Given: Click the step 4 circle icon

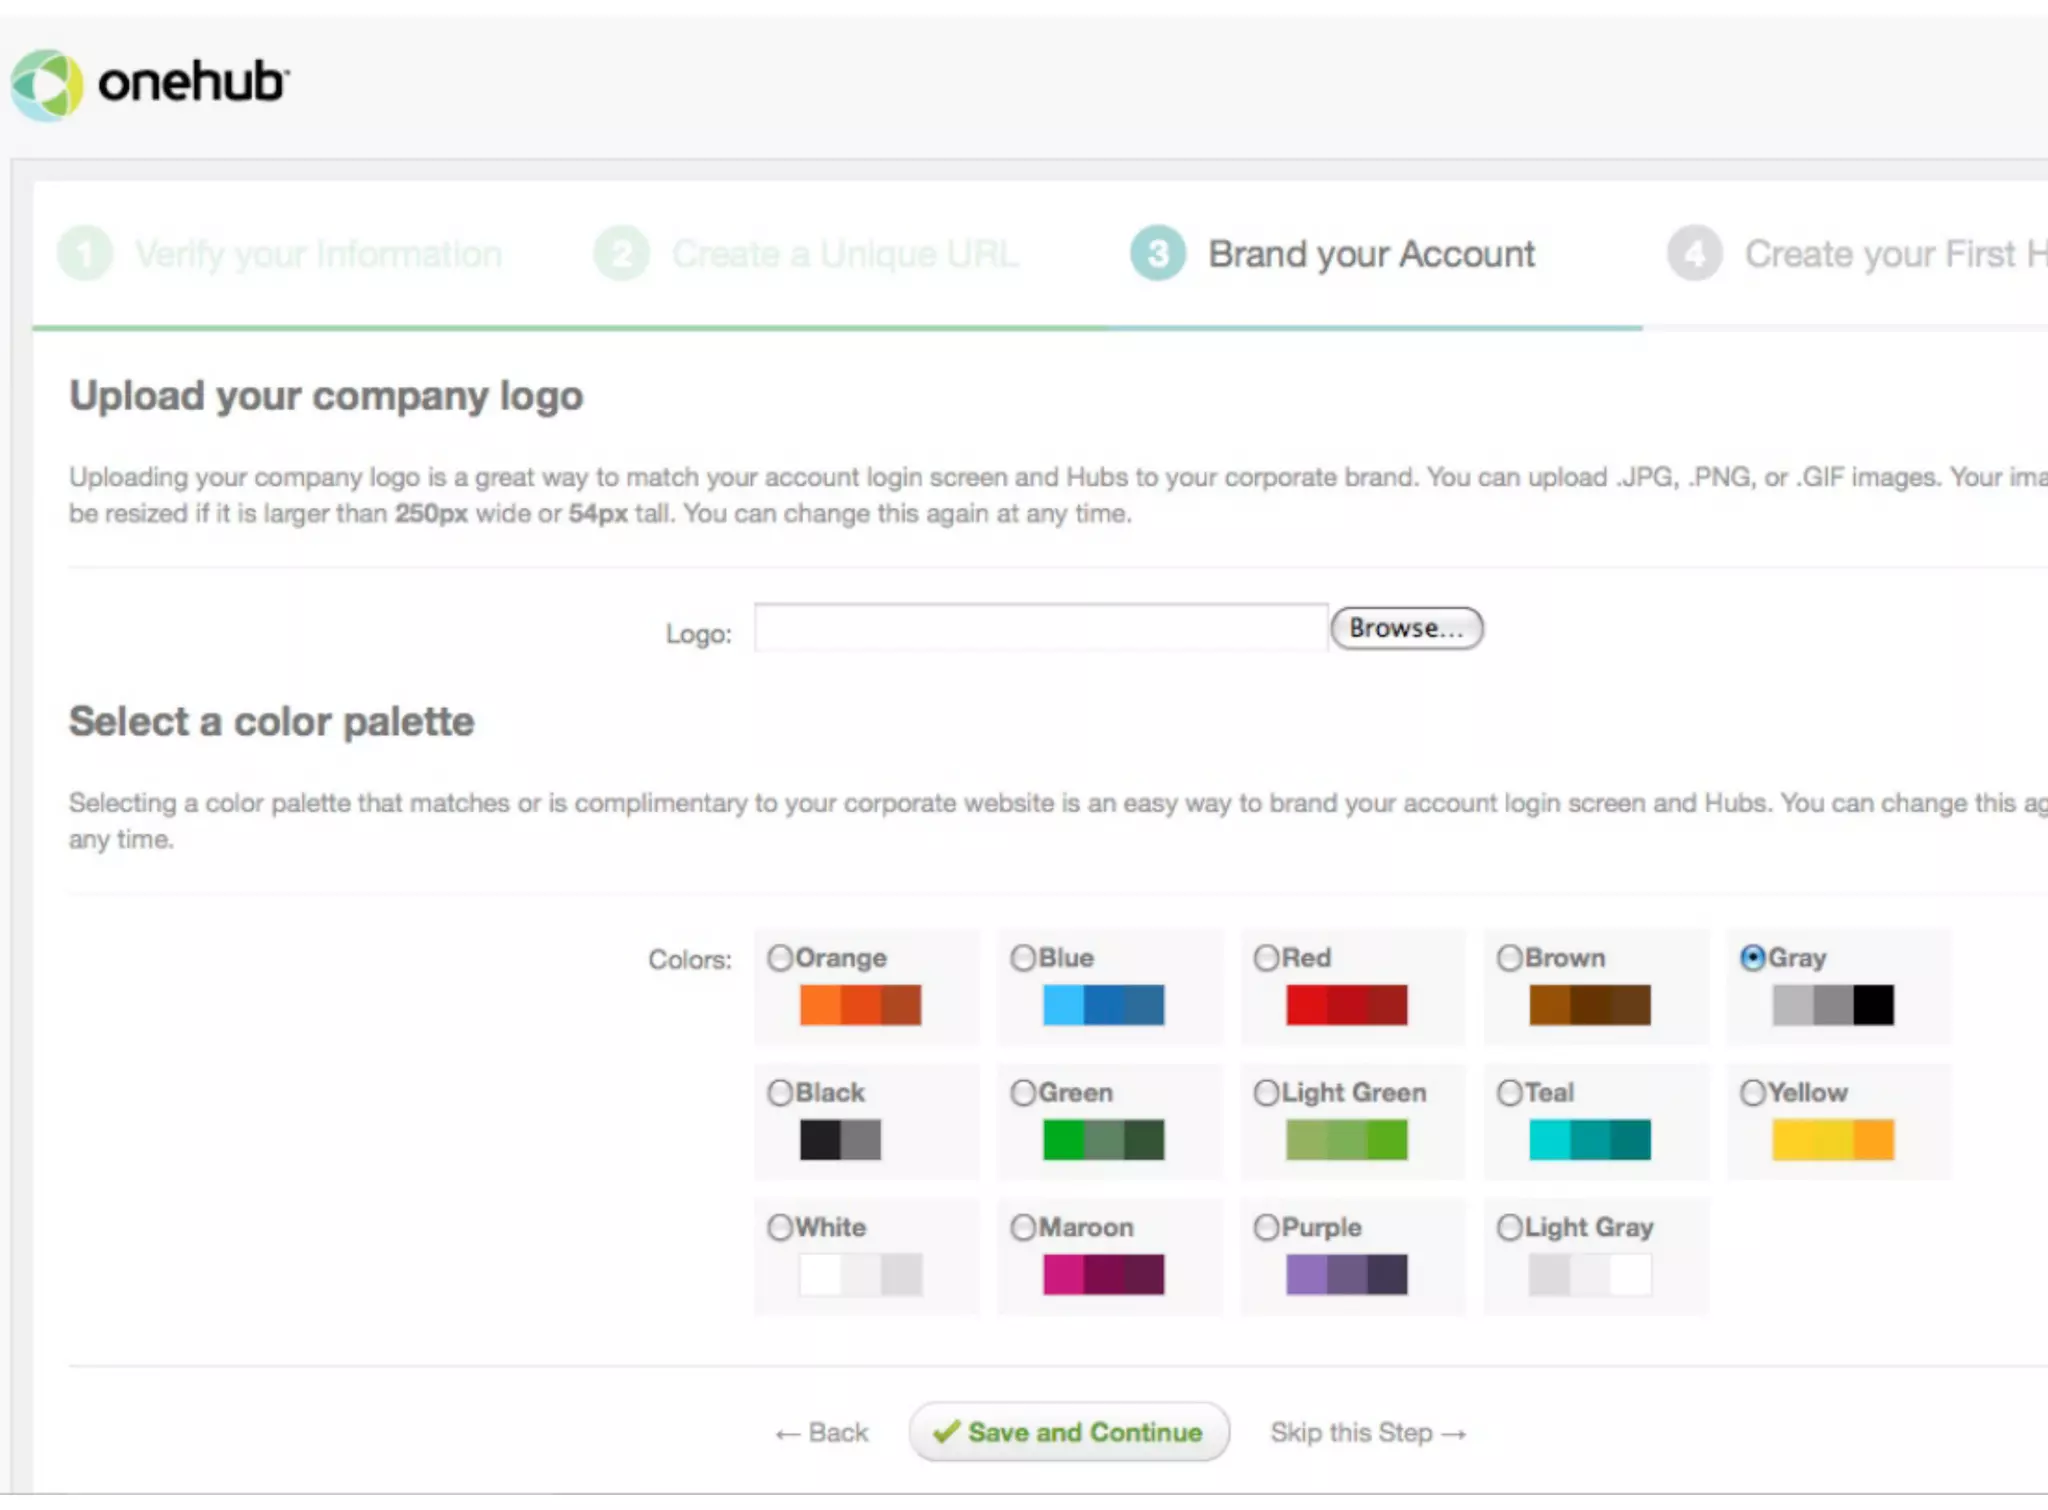Looking at the screenshot, I should pos(1694,254).
